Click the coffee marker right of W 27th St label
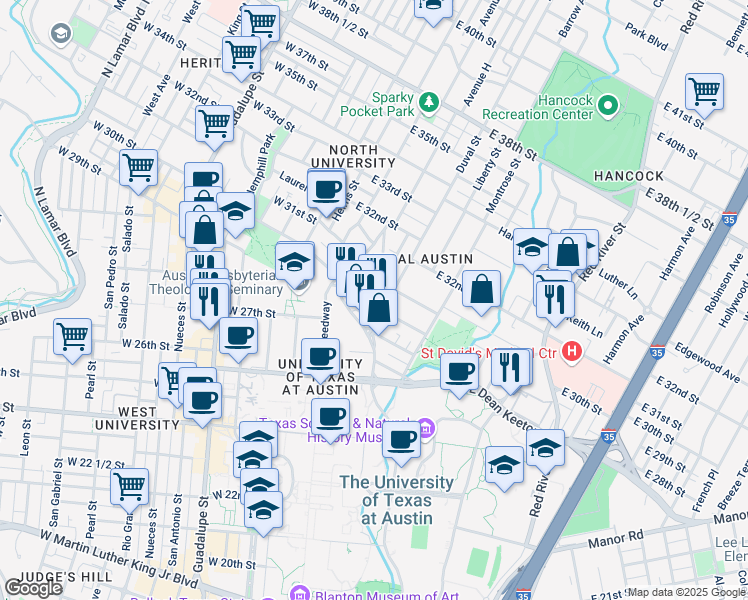The width and height of the screenshot is (748, 600). [x=239, y=336]
